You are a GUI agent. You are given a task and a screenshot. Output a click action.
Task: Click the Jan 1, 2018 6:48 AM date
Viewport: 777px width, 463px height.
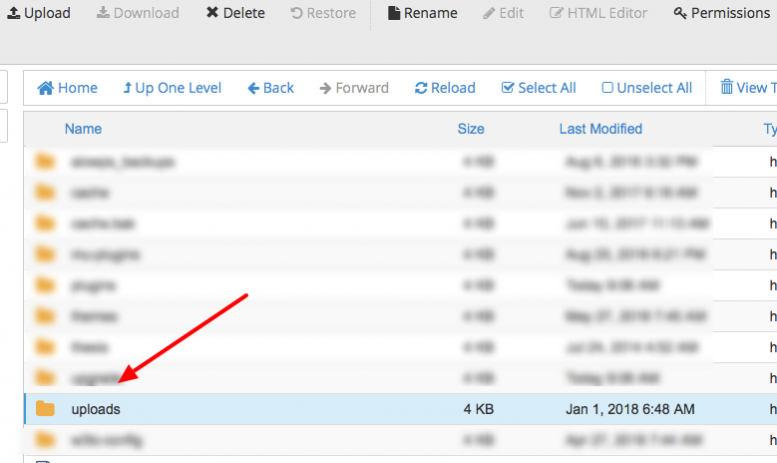coord(630,409)
